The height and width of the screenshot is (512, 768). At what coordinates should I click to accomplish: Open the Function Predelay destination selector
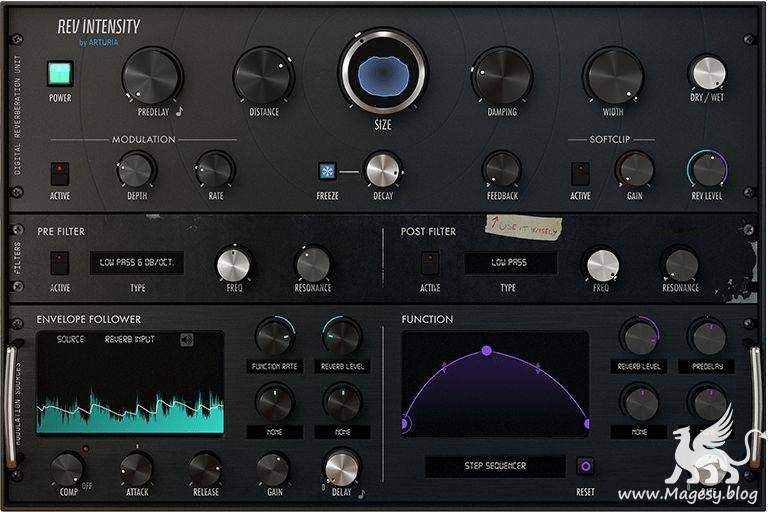(x=707, y=366)
